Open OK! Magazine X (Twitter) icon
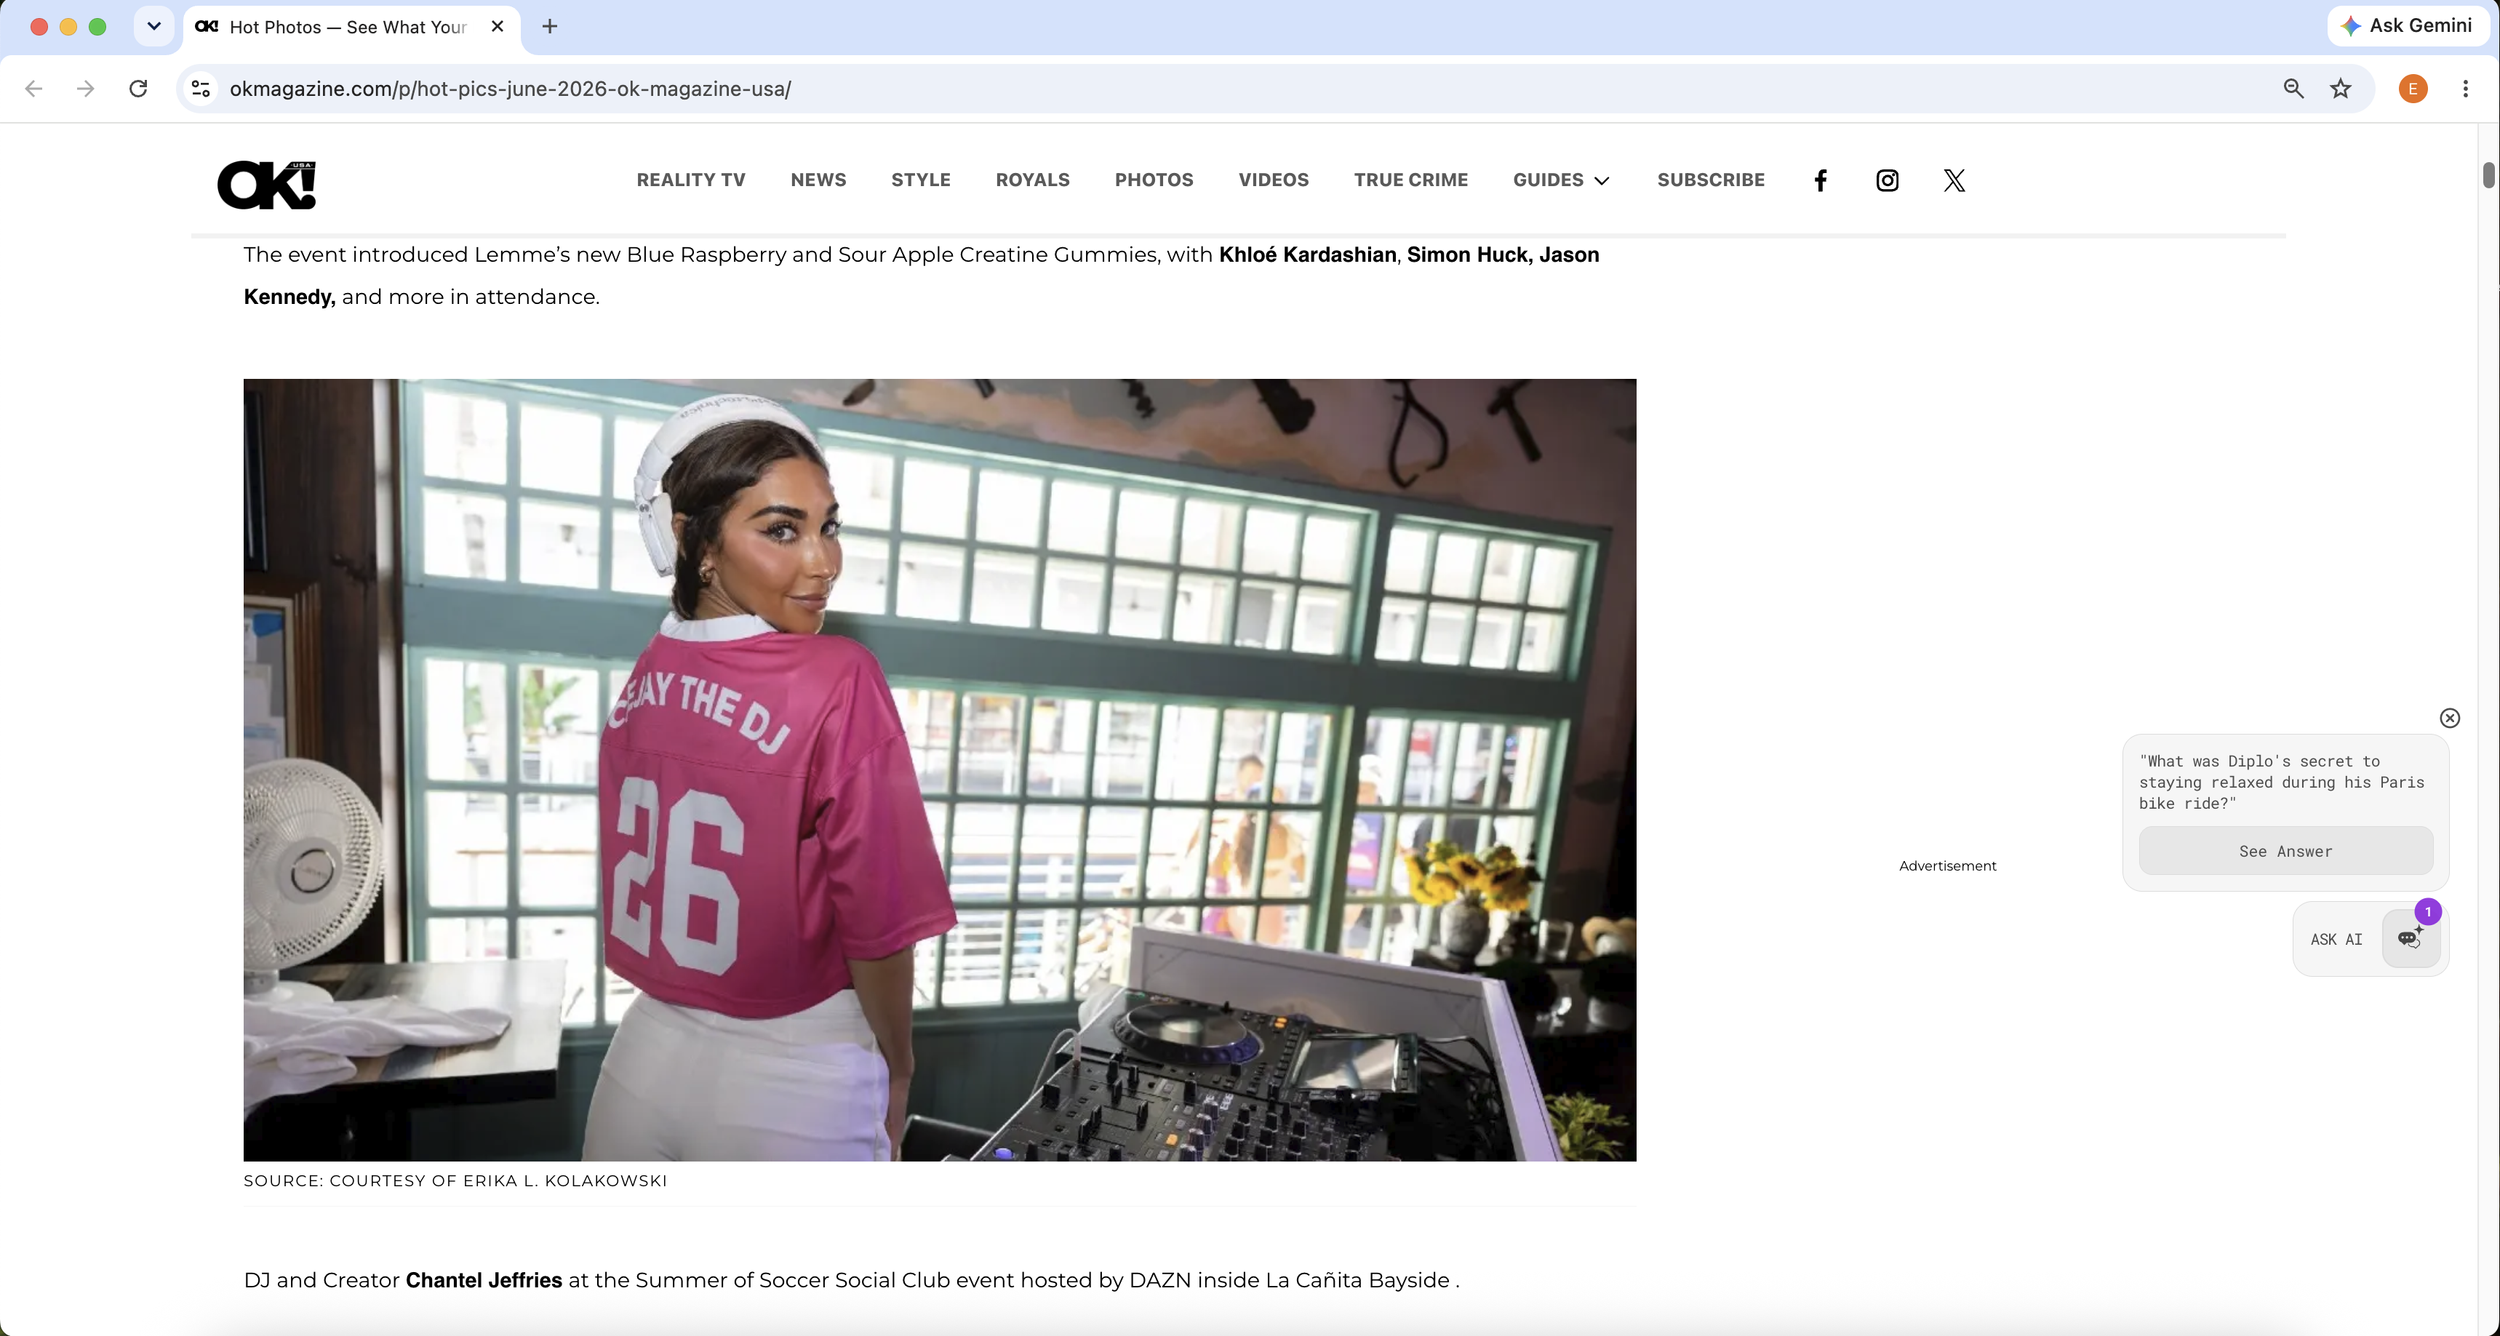 1954,180
